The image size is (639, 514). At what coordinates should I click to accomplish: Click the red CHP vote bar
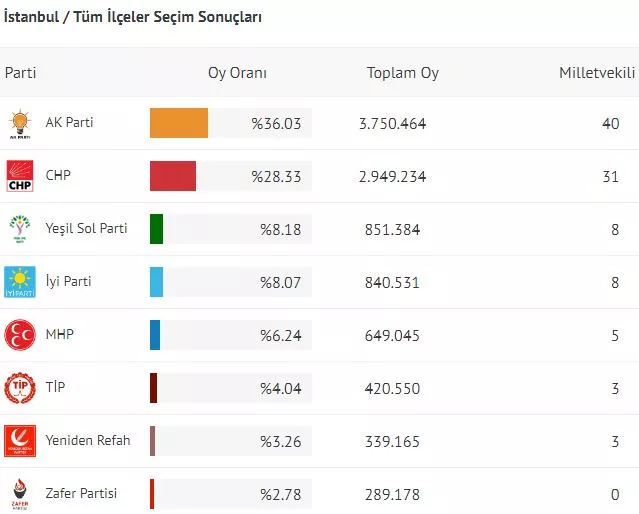point(173,176)
